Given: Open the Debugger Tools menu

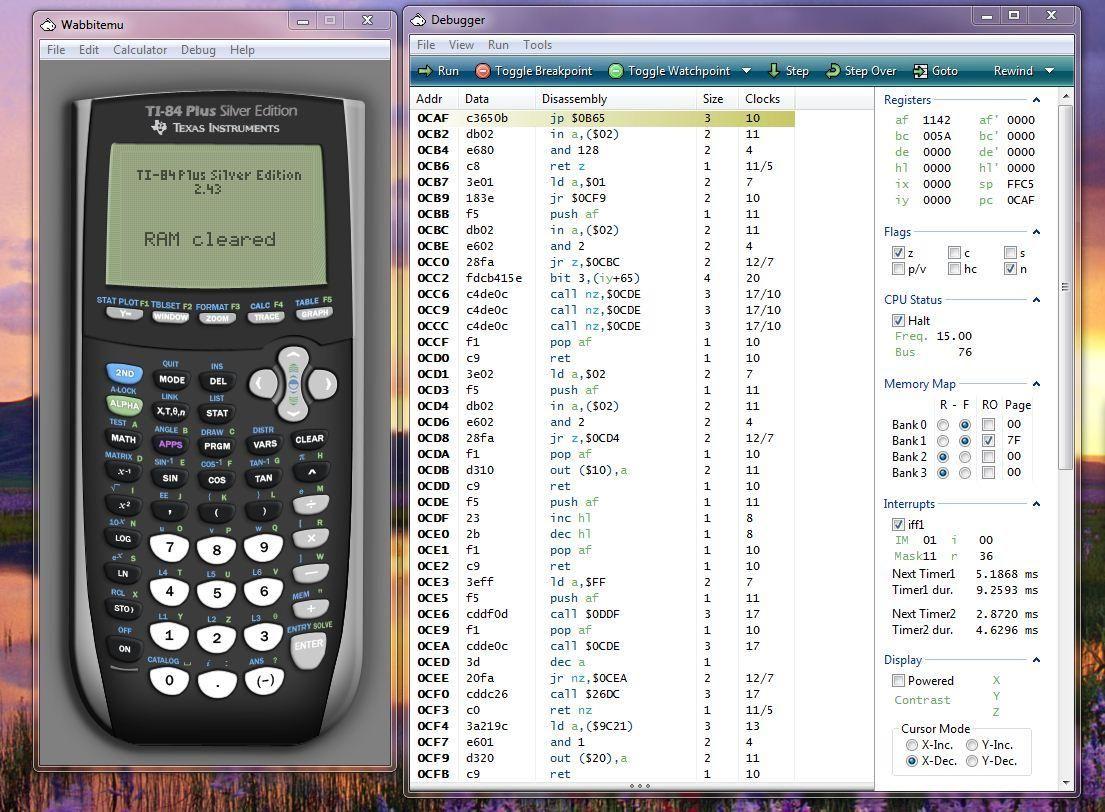Looking at the screenshot, I should (537, 44).
